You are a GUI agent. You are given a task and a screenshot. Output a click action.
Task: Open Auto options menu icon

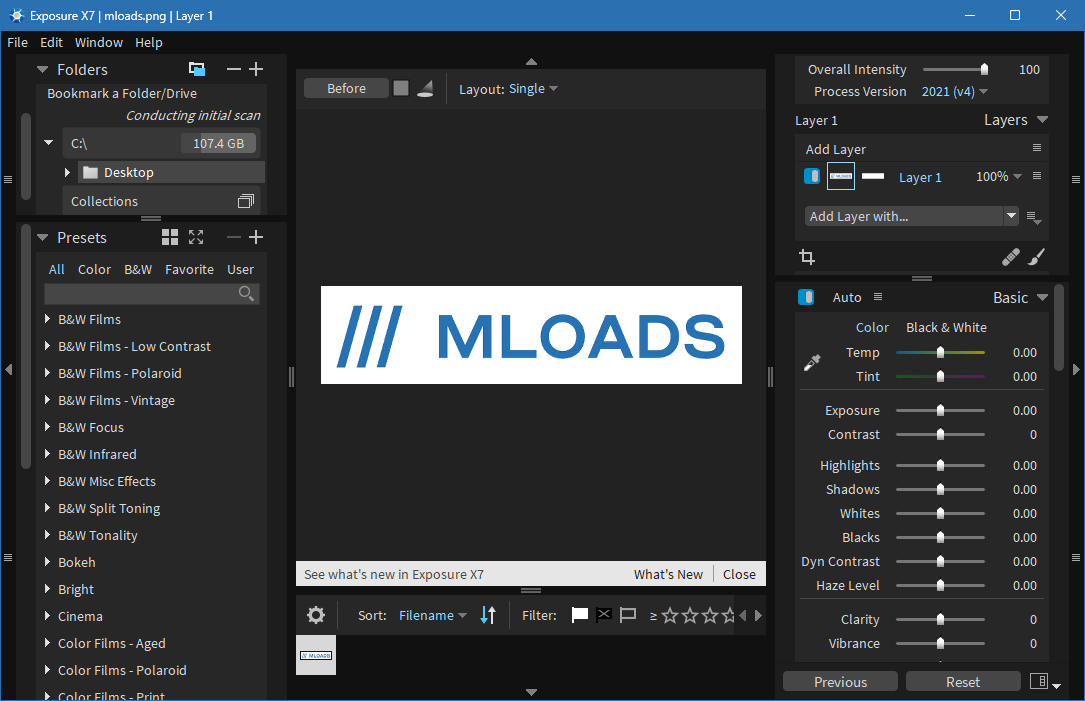878,297
